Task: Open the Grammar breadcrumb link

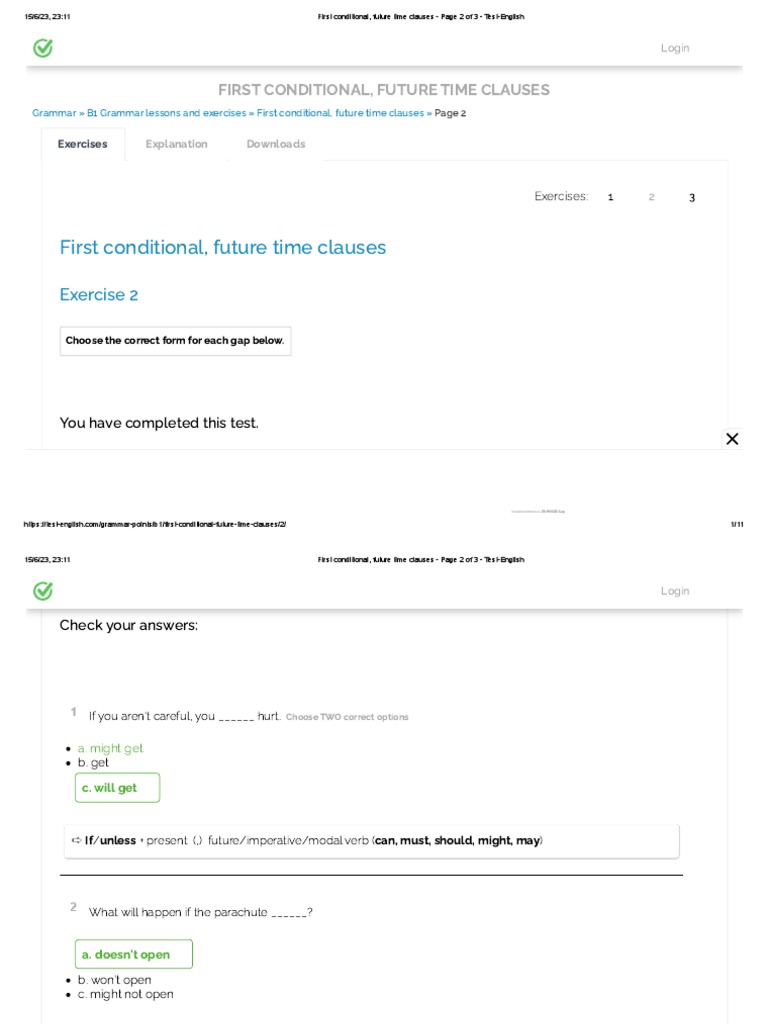Action: [x=54, y=113]
